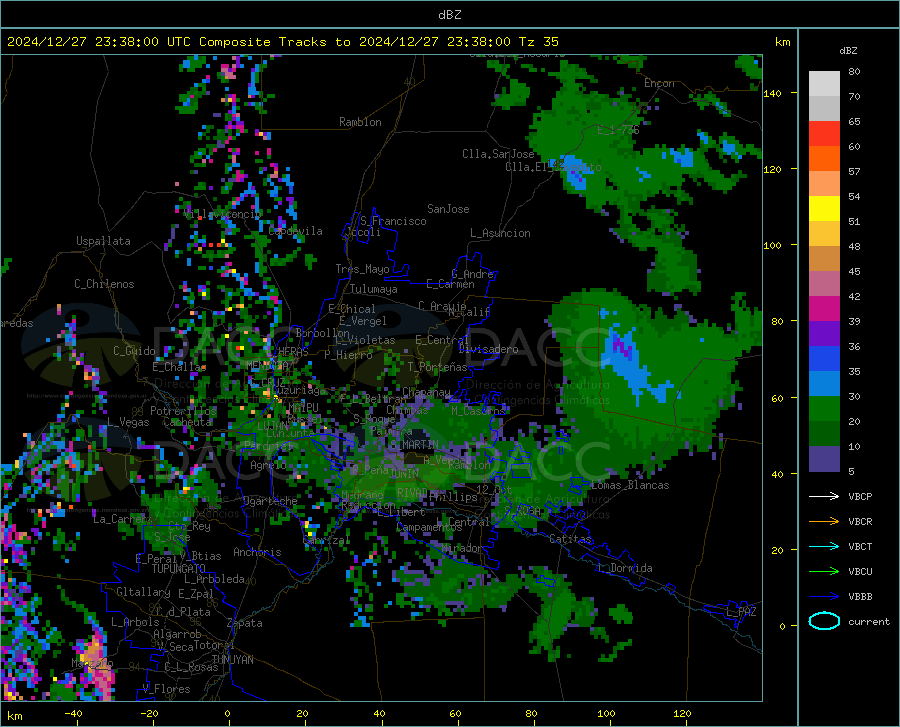Click the 'L_Dormida' place label
900x727 pixels.
pos(624,568)
